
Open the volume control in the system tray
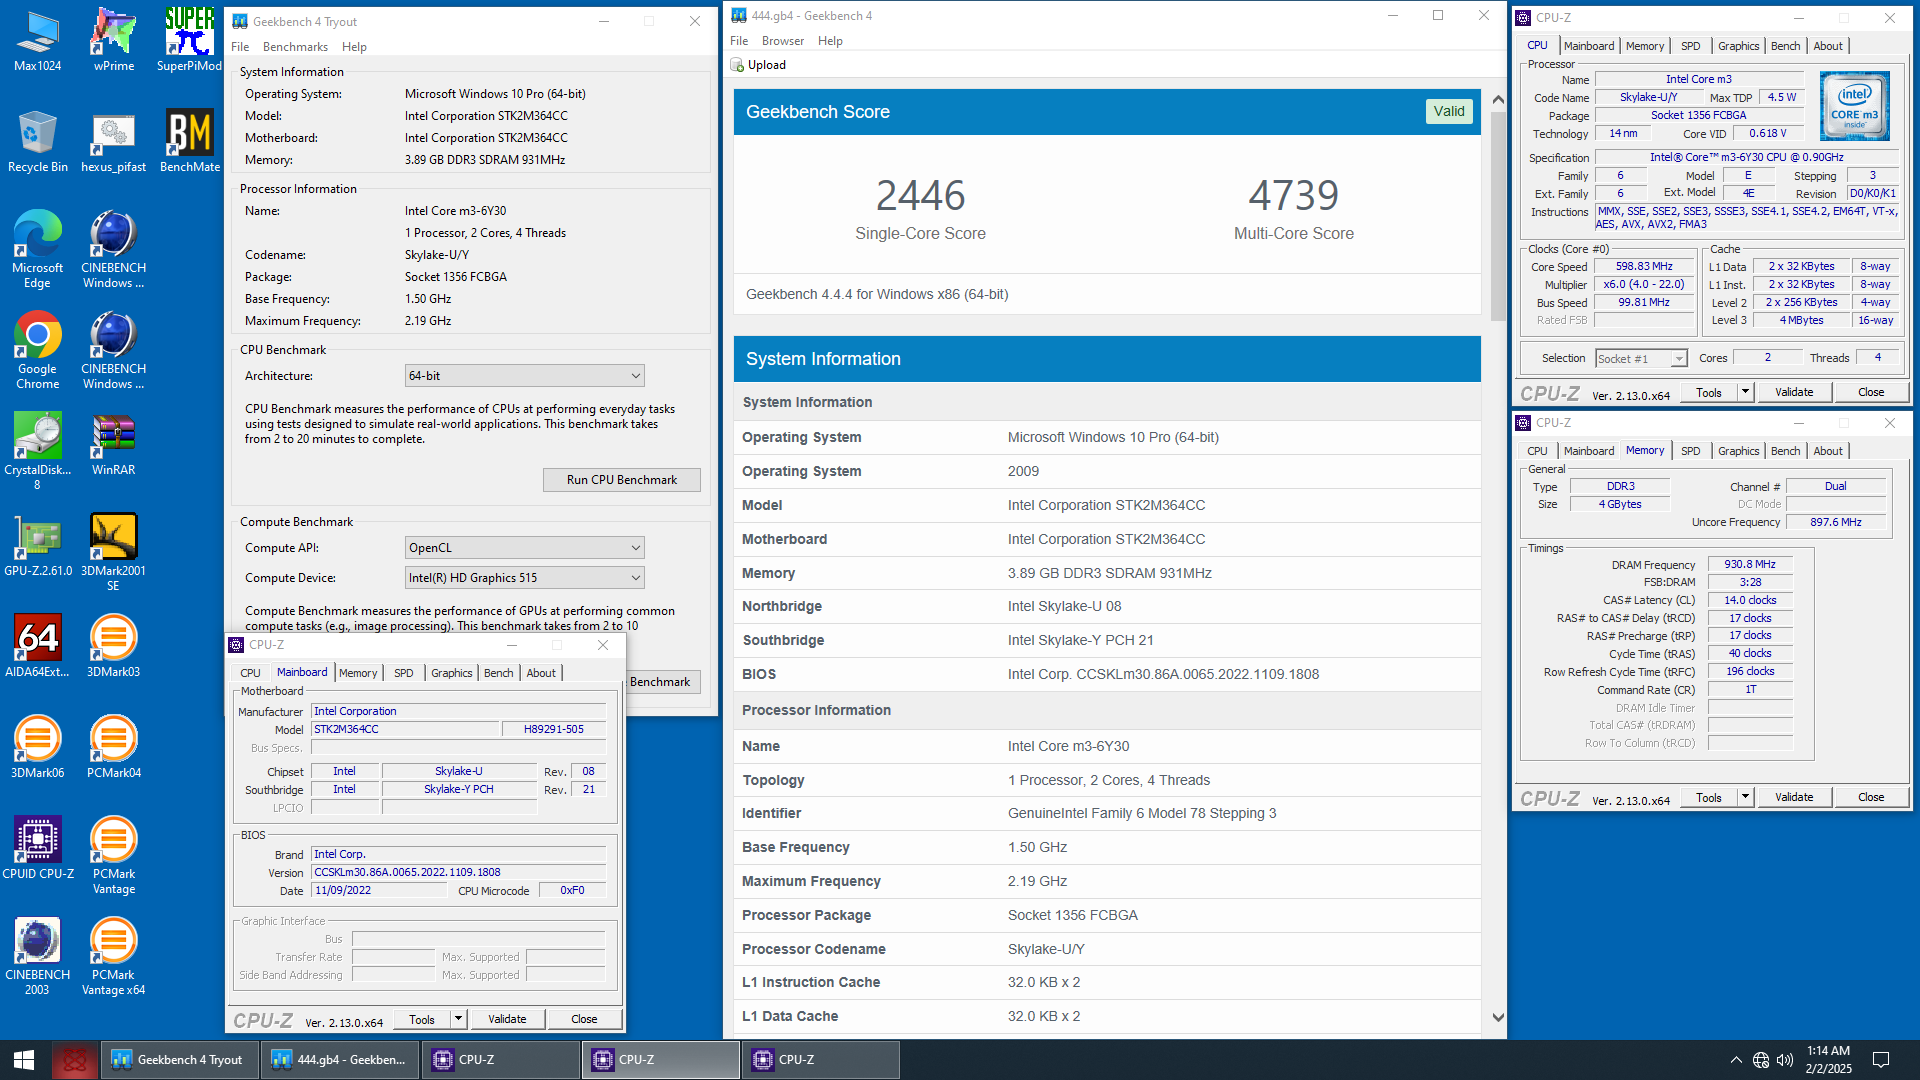[1785, 1060]
